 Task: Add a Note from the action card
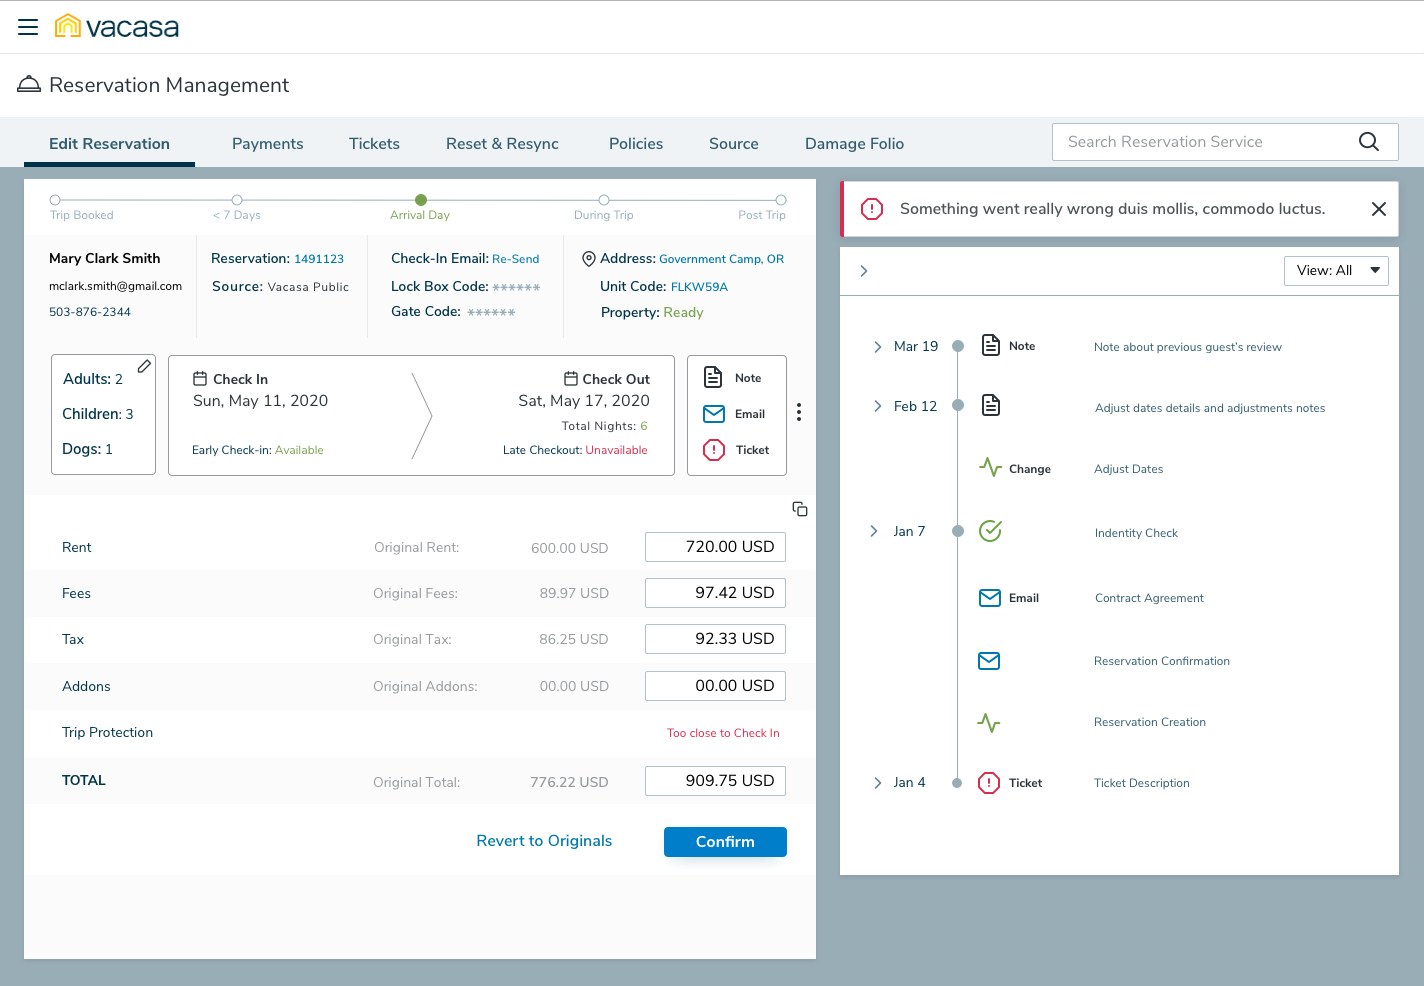point(734,377)
